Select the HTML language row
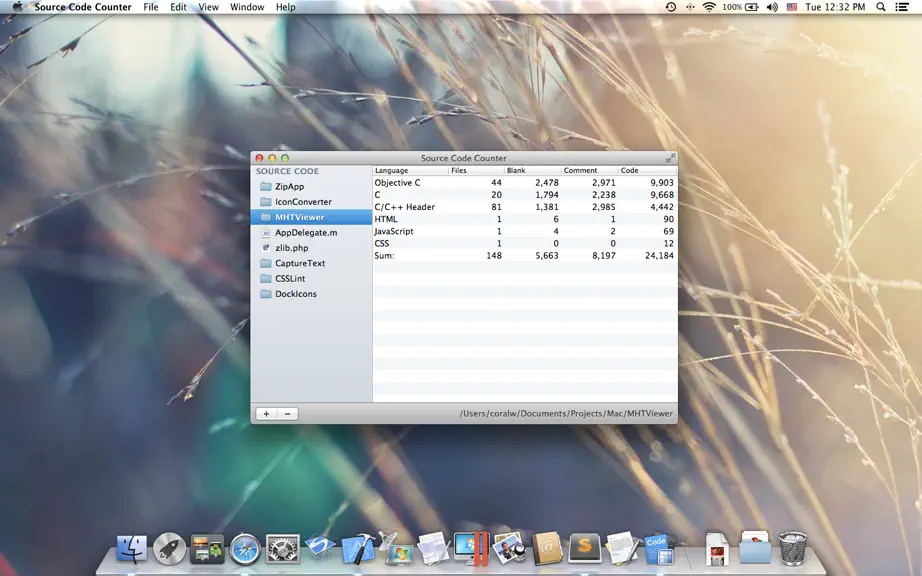922x576 pixels. [x=525, y=219]
